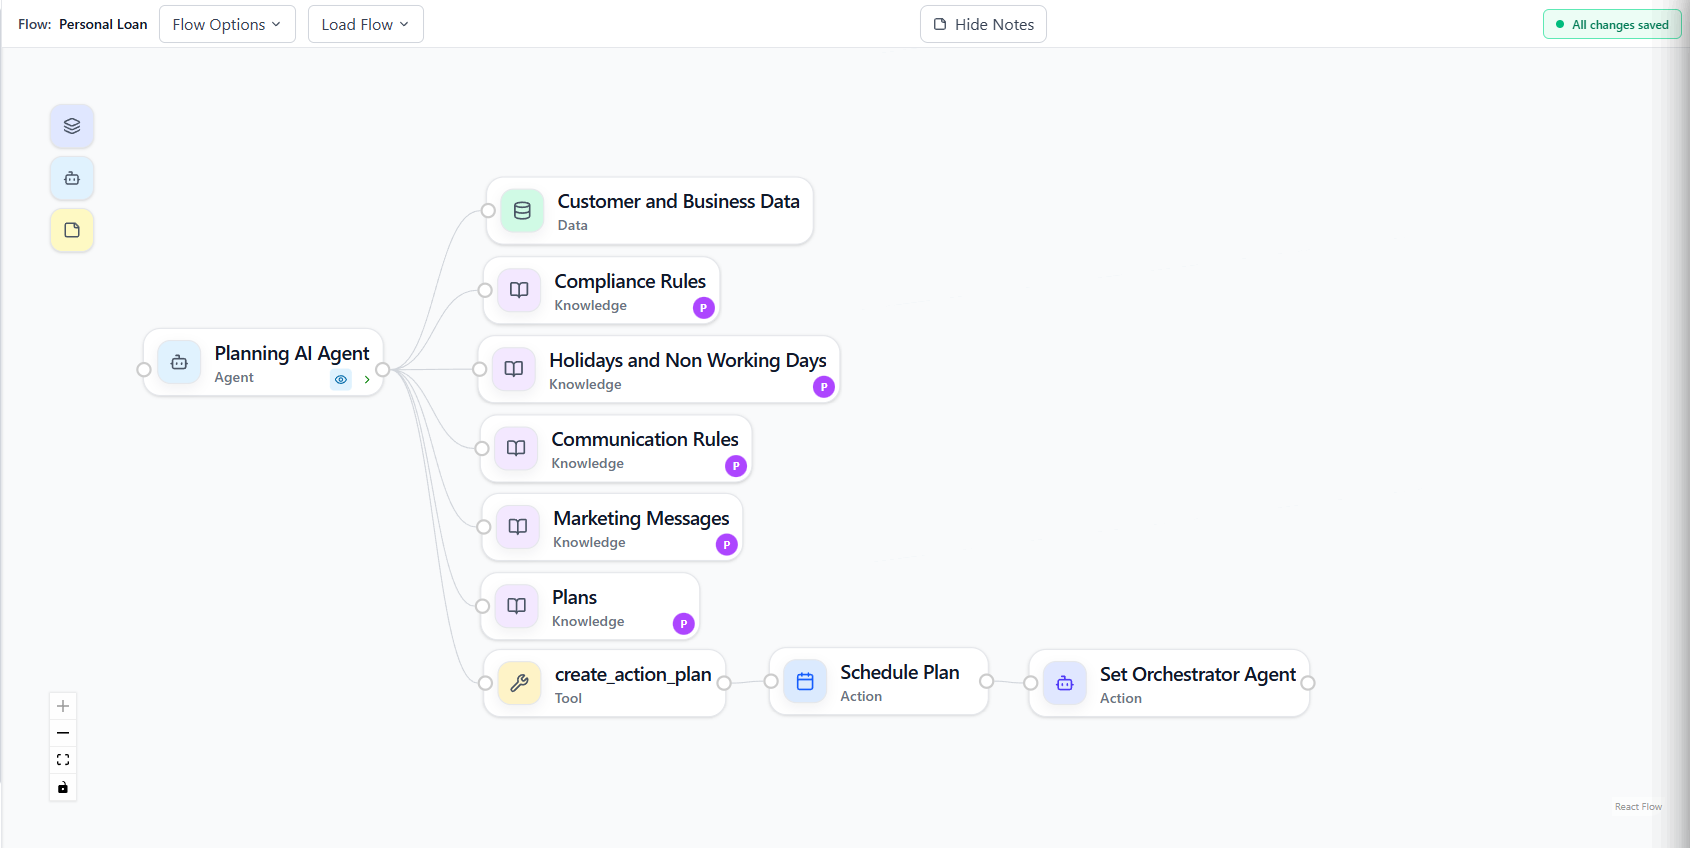The height and width of the screenshot is (848, 1690).
Task: Hide notes using the Hide Notes button
Action: tap(983, 24)
